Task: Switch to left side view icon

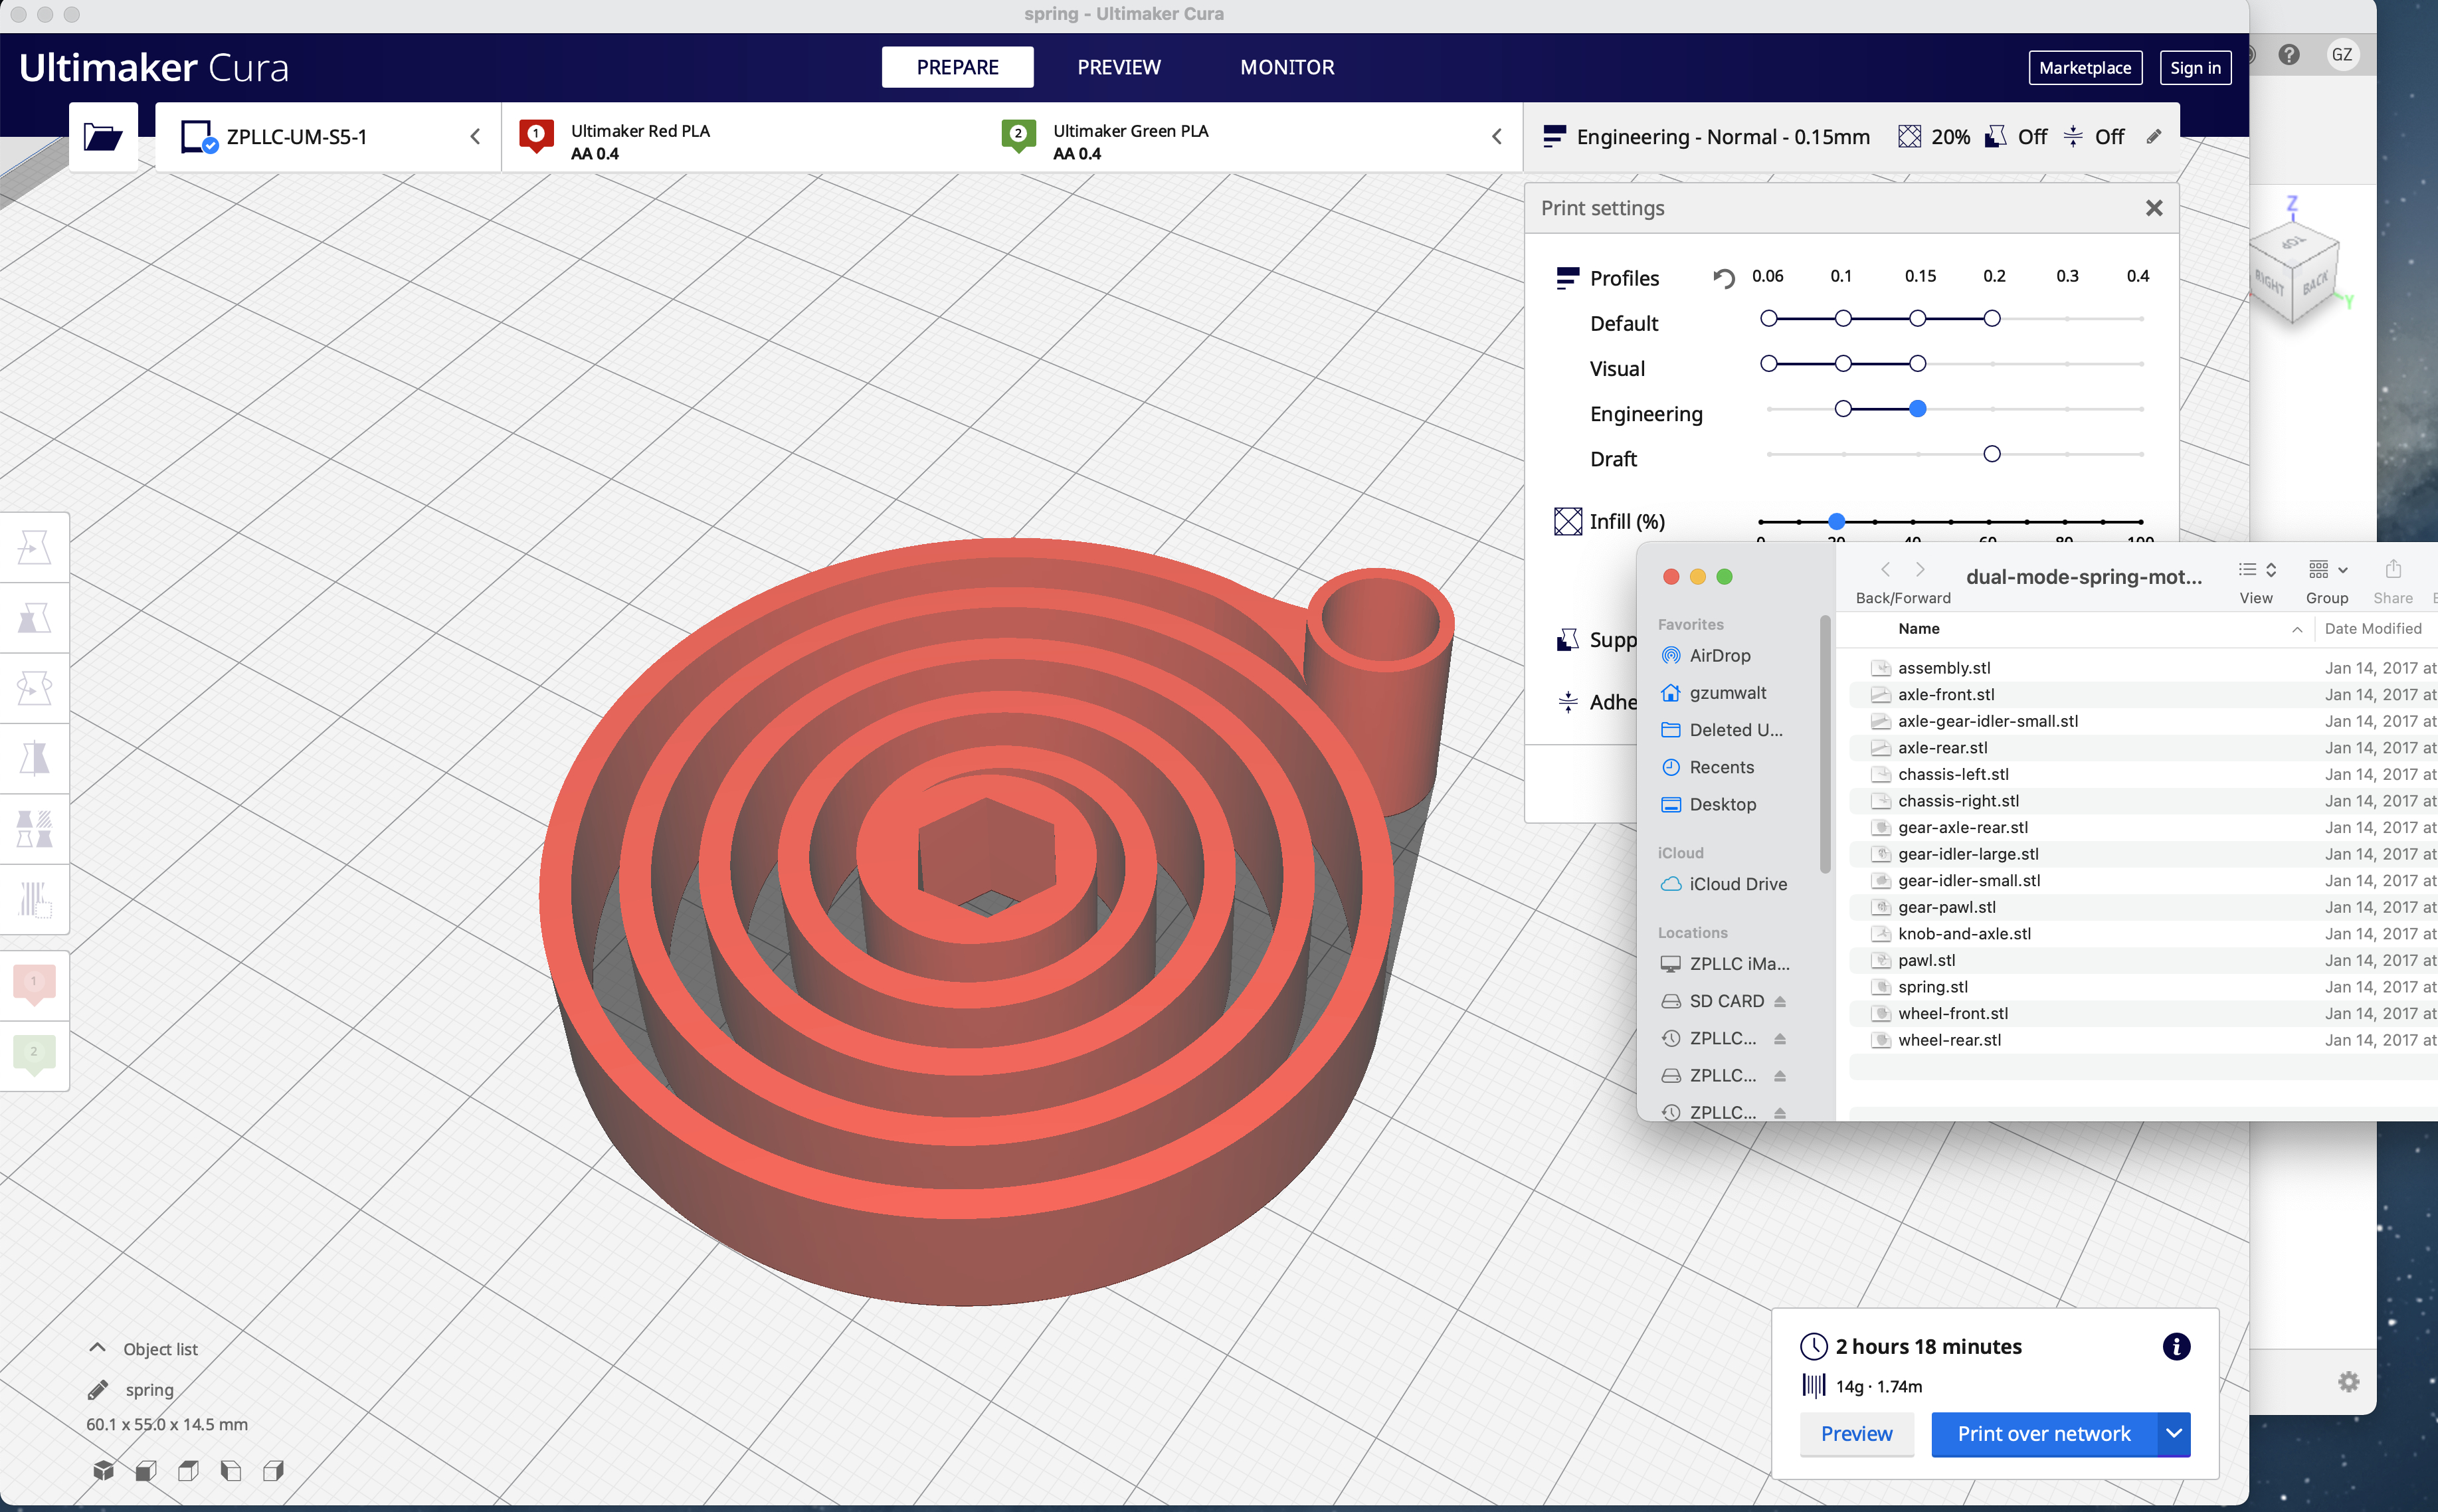Action: (x=231, y=1470)
